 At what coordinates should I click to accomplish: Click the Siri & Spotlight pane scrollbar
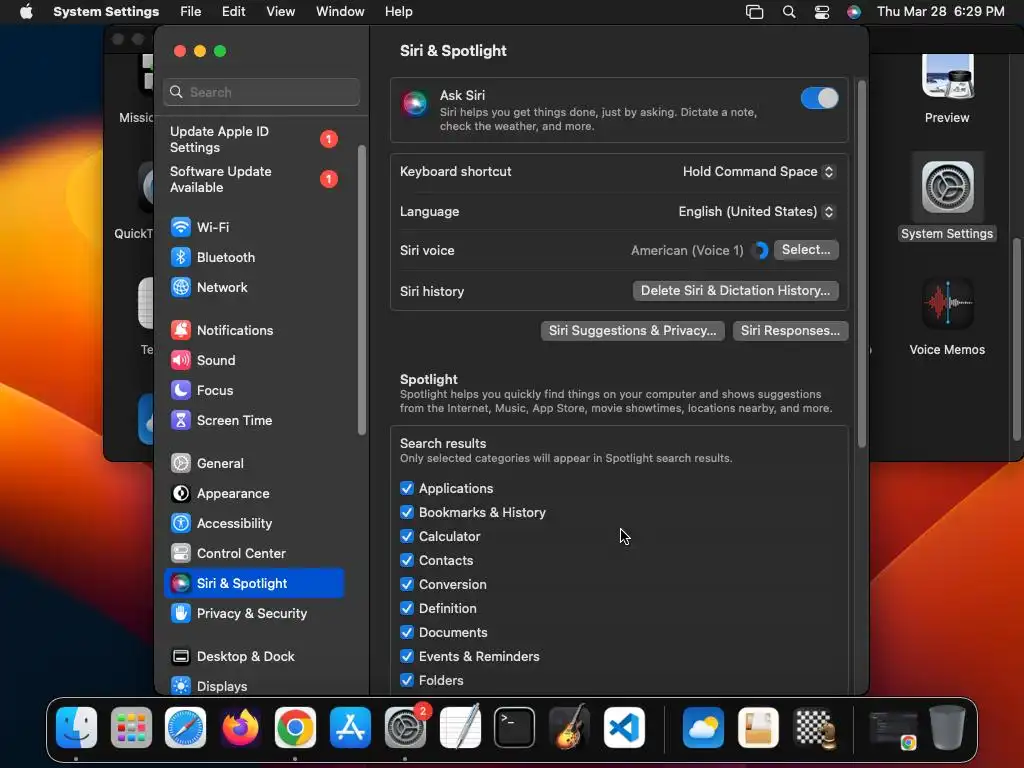(x=861, y=264)
